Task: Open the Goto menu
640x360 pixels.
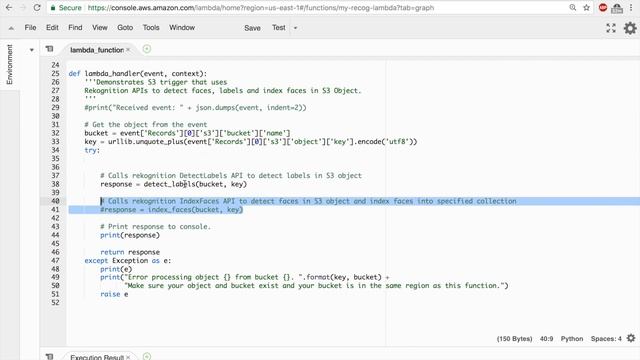Action: pyautogui.click(x=125, y=28)
